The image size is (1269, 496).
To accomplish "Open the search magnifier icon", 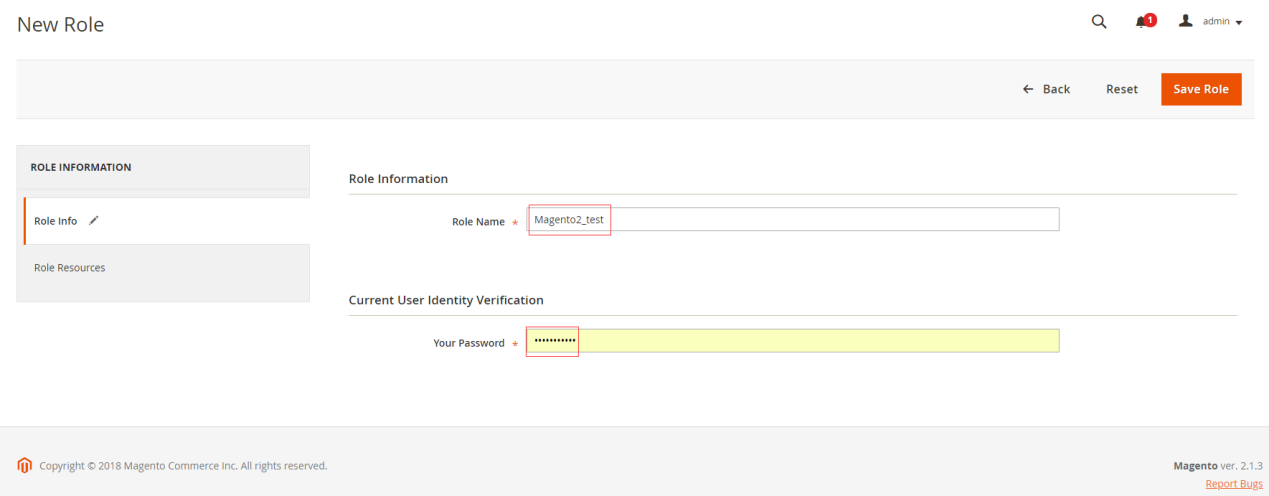I will [x=1099, y=22].
